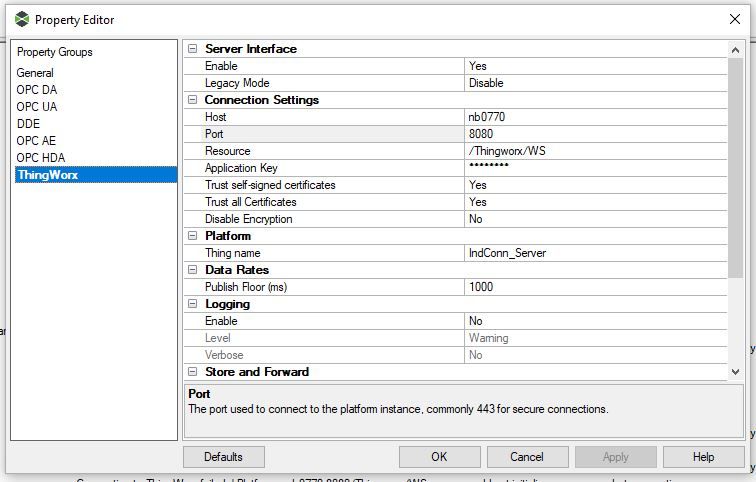Click the scrollbar down arrow

pyautogui.click(x=735, y=372)
